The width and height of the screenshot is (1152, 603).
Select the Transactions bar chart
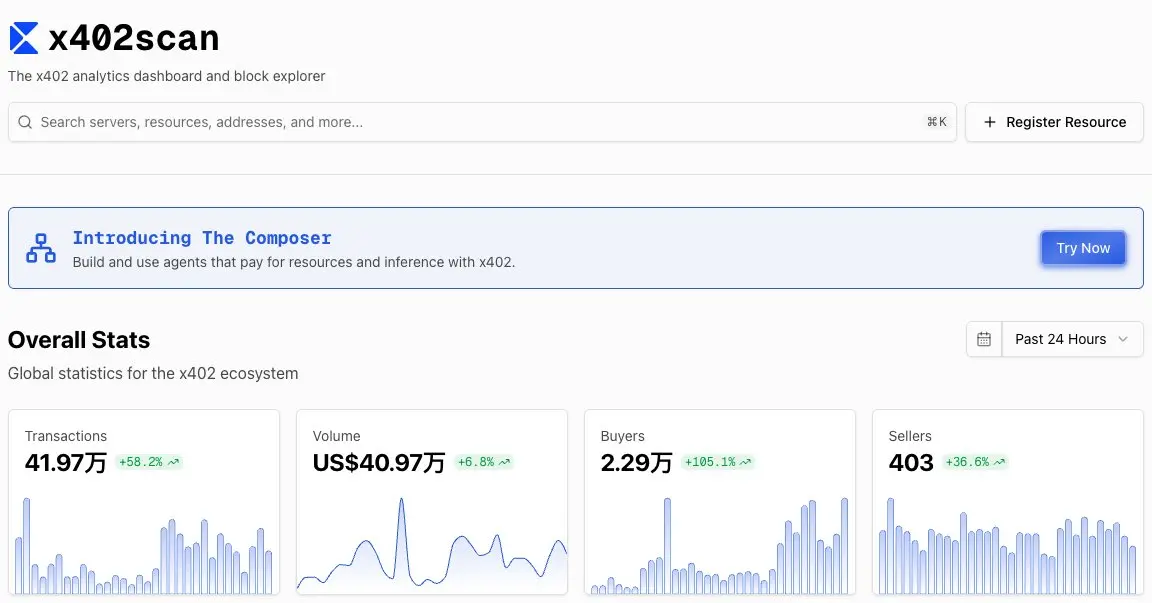tap(143, 545)
